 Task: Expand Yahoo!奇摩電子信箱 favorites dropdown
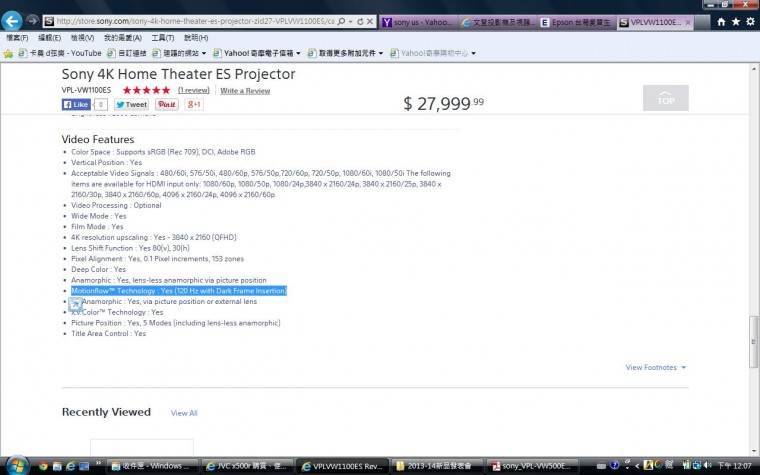point(298,53)
